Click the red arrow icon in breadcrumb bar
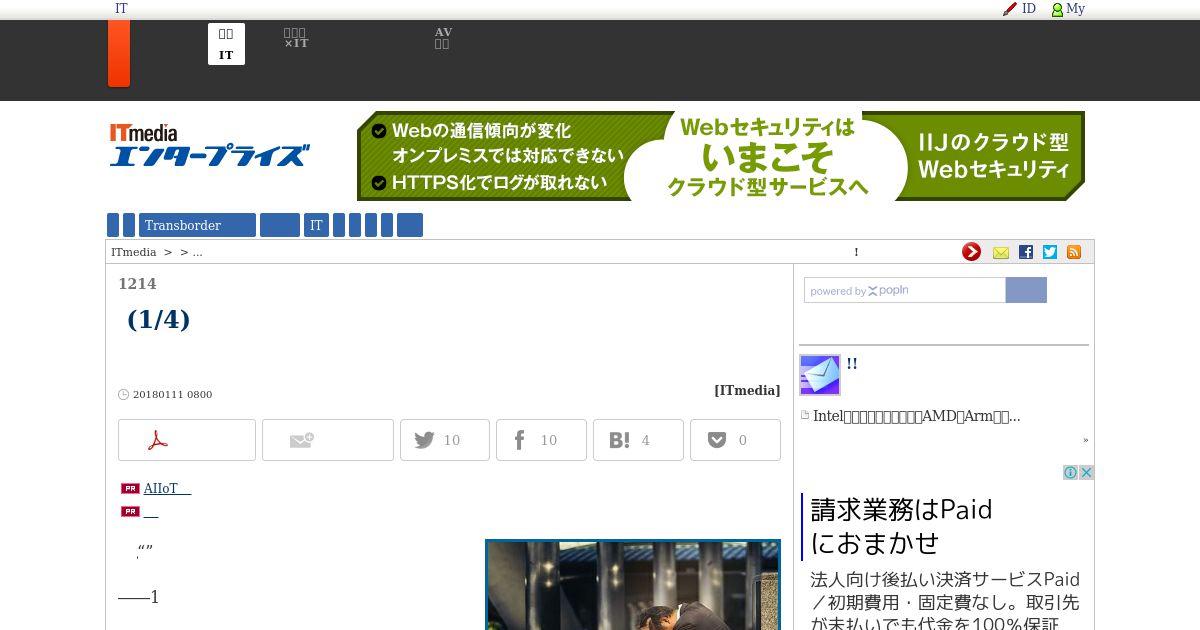Screen dimensions: 1200x630 971,252
